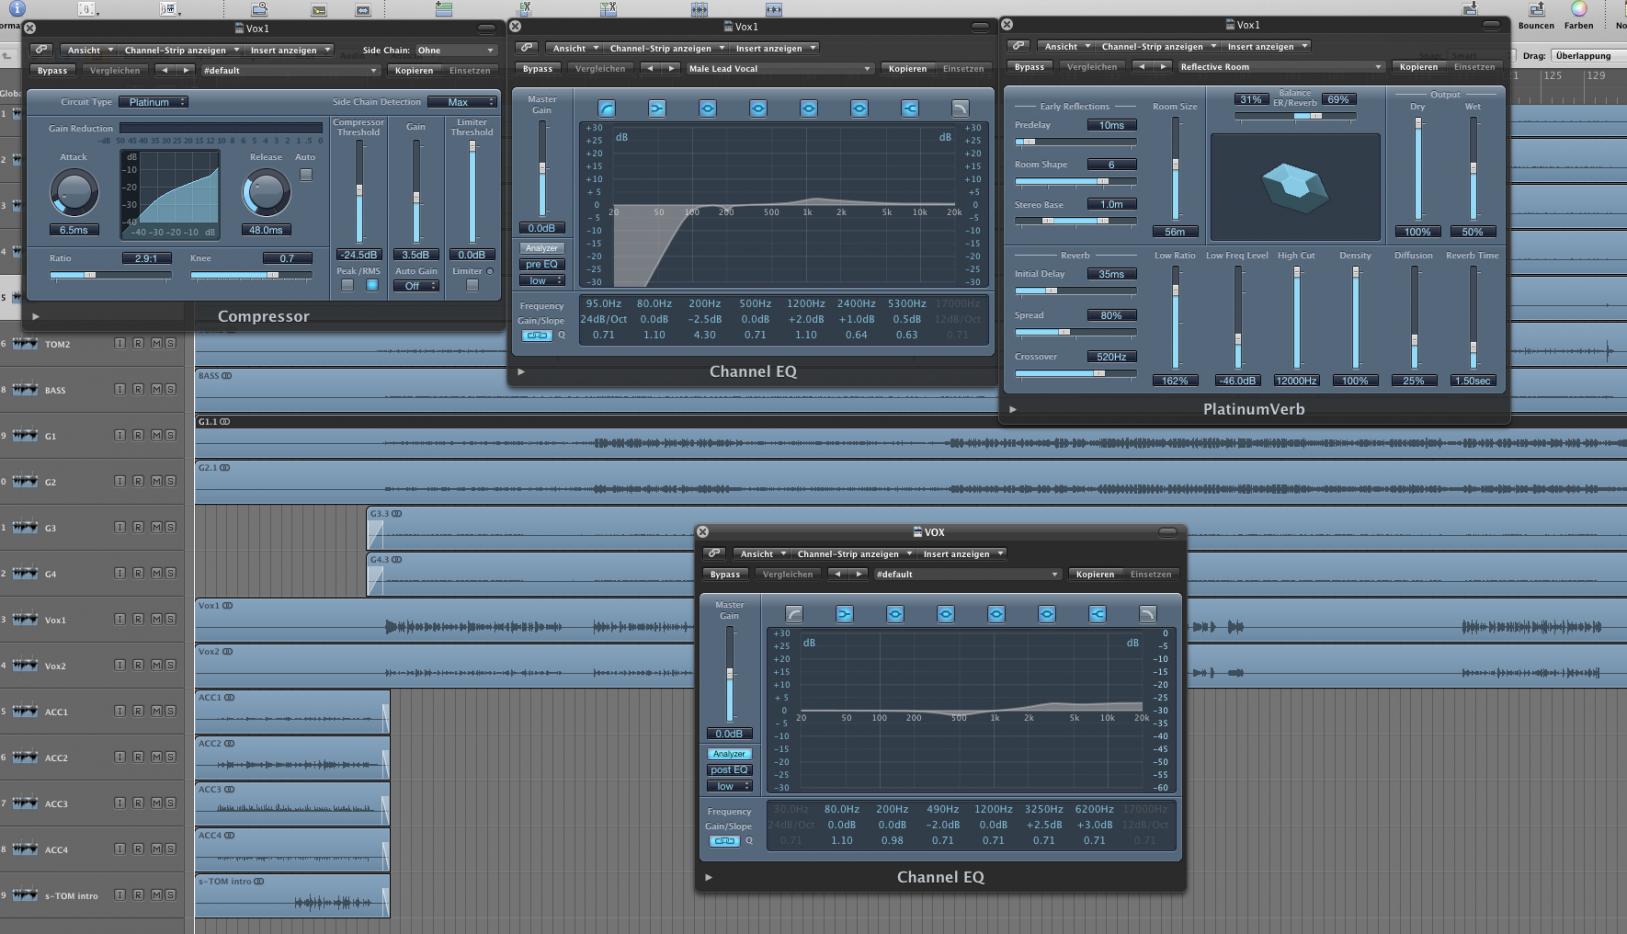Open the Auto Gain Off dropdown
Screen dimensions: 1627x934
[416, 286]
